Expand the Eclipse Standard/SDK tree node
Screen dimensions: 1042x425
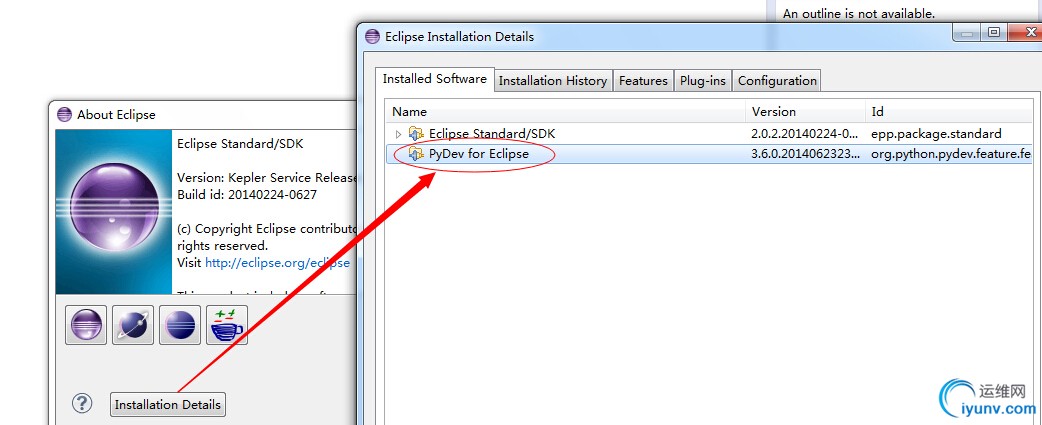pyautogui.click(x=398, y=134)
